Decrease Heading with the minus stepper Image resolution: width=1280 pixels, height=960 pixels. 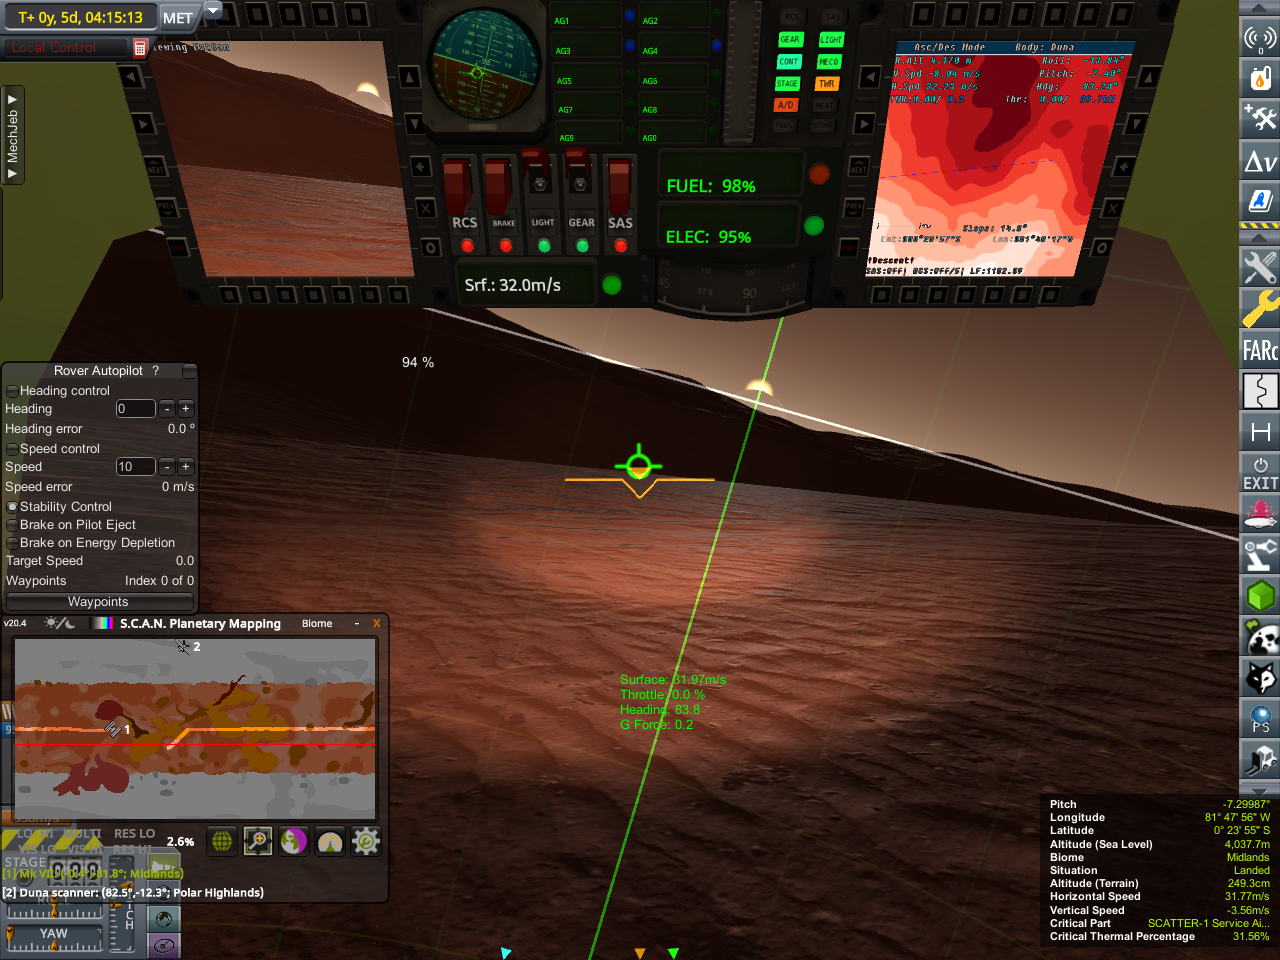point(167,409)
